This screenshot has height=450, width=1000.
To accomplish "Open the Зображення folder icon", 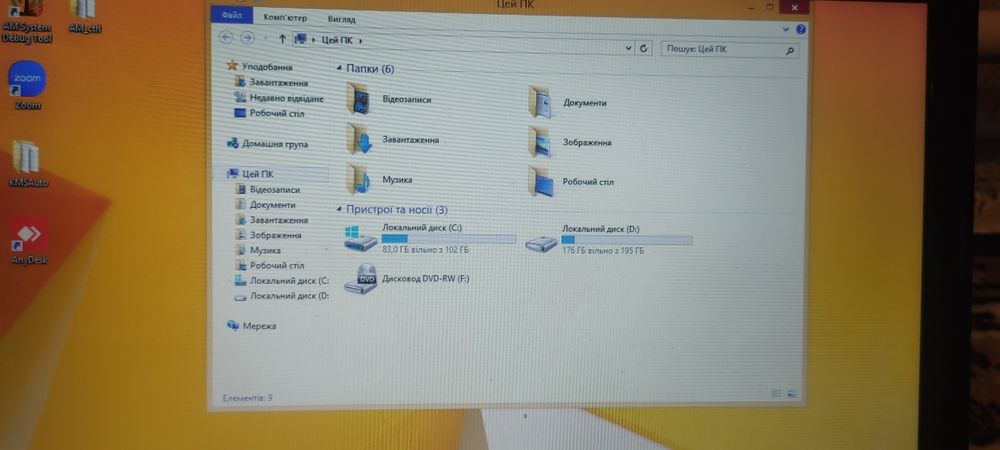I will (541, 142).
